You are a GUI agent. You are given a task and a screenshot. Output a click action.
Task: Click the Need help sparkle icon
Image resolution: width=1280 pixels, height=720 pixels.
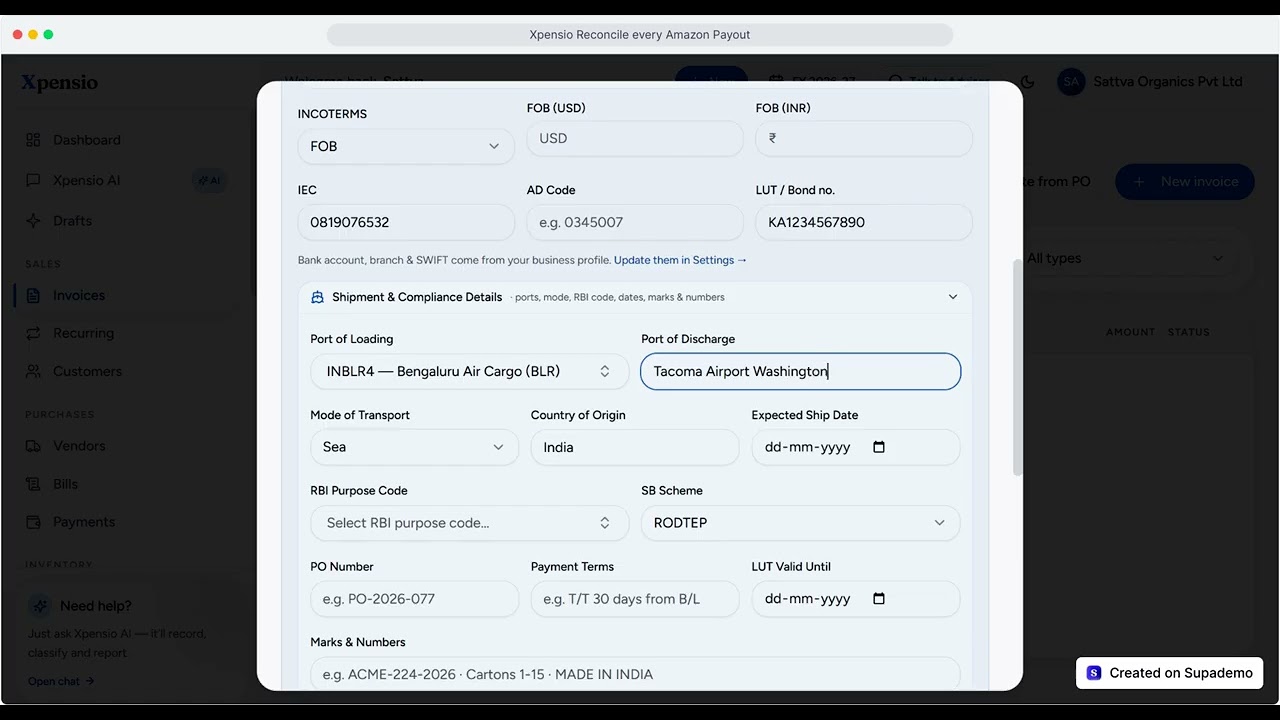[40, 606]
